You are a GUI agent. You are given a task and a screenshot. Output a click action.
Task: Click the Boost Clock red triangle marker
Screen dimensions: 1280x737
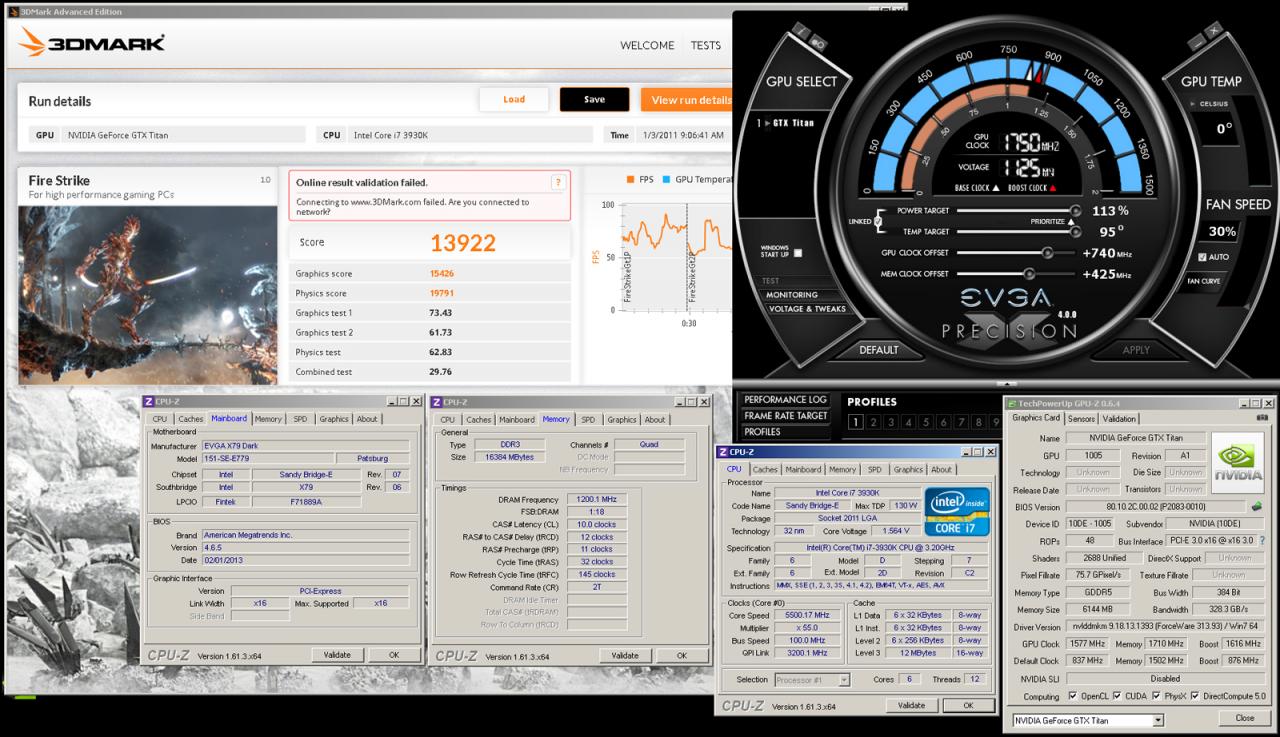coord(1054,188)
